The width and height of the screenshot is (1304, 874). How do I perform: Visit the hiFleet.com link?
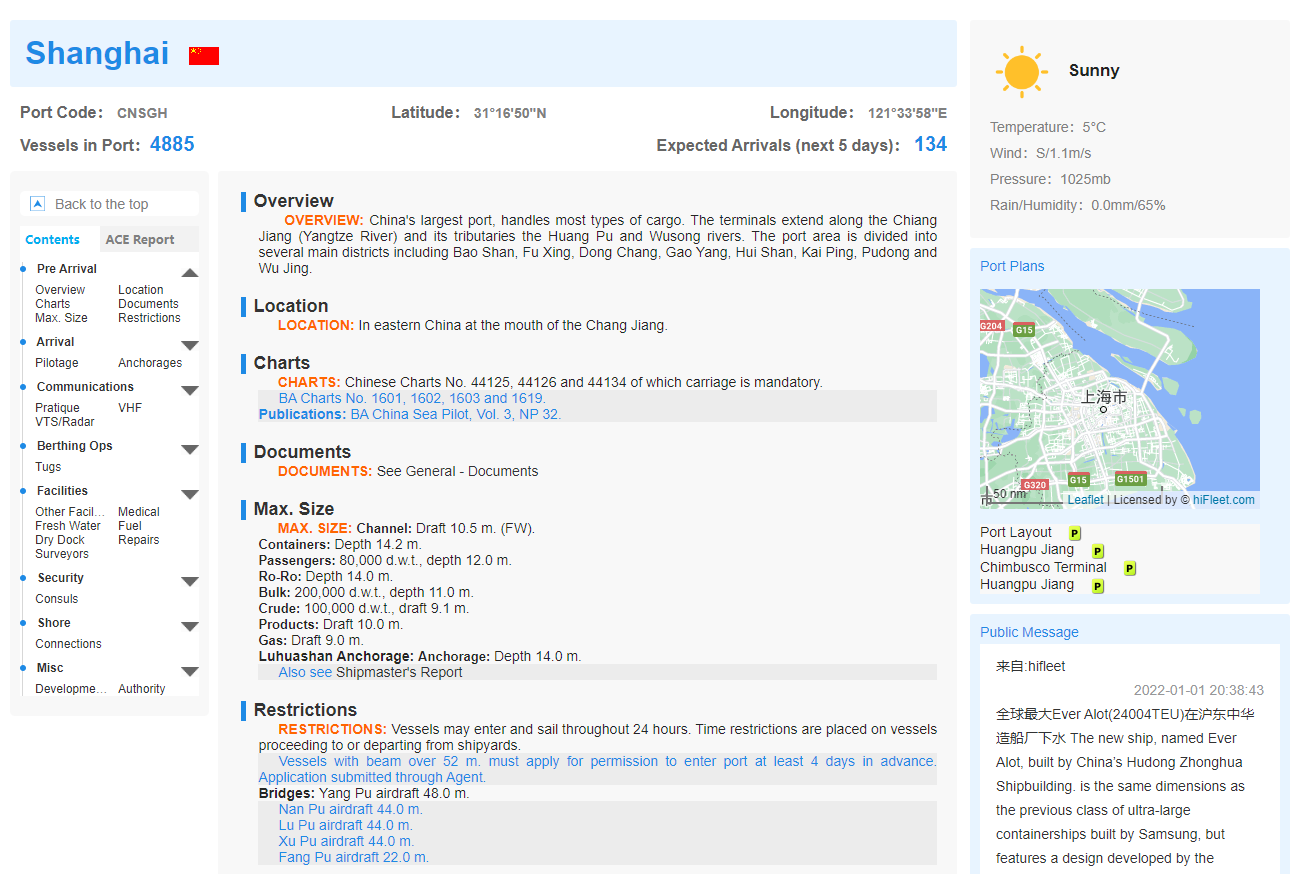tap(1224, 500)
